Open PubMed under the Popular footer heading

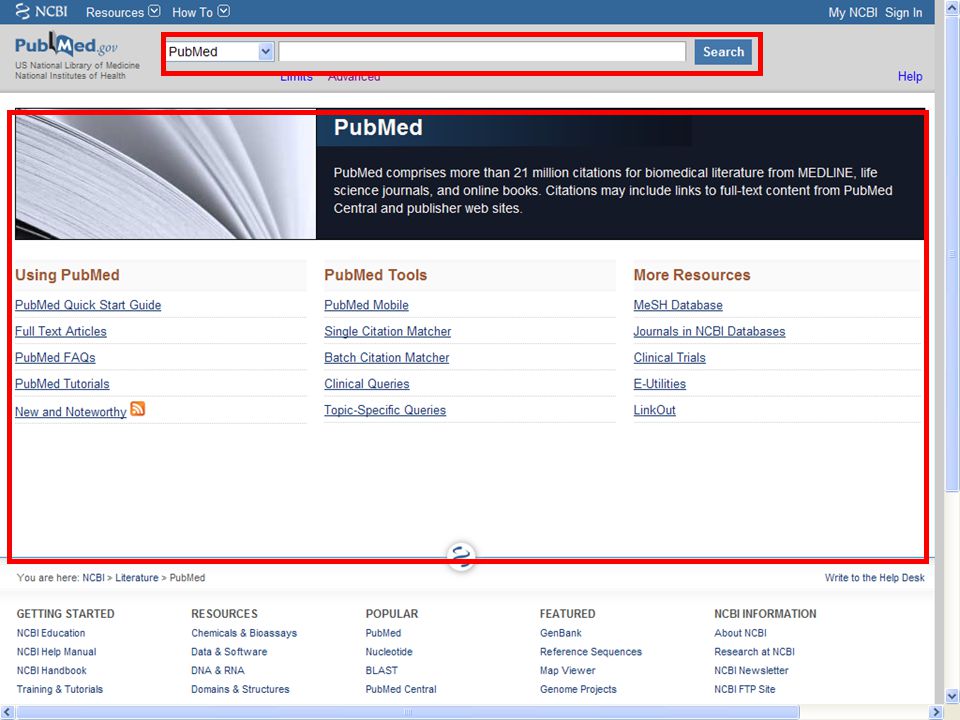[x=383, y=633]
